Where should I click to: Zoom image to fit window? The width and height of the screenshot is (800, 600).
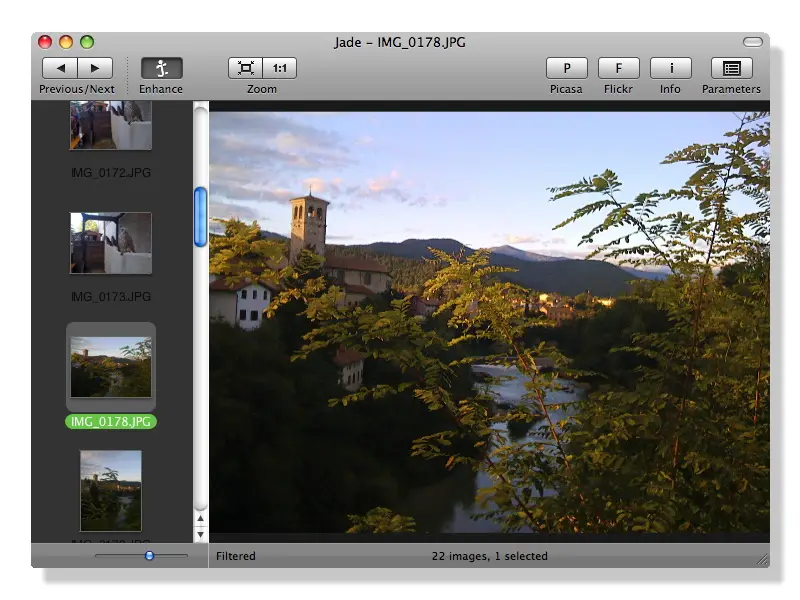(x=245, y=68)
